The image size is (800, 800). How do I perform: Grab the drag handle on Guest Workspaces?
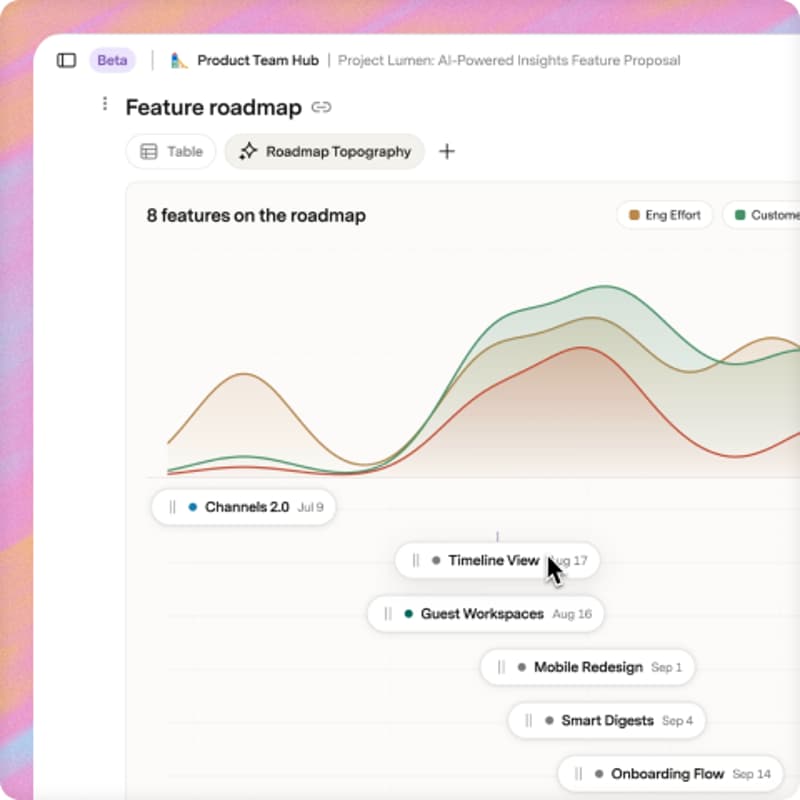tap(388, 613)
